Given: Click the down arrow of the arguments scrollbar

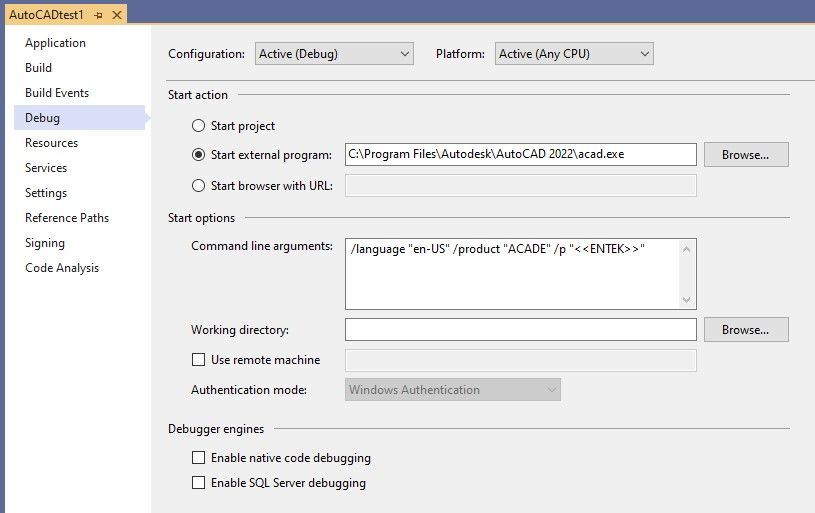Looking at the screenshot, I should point(686,299).
